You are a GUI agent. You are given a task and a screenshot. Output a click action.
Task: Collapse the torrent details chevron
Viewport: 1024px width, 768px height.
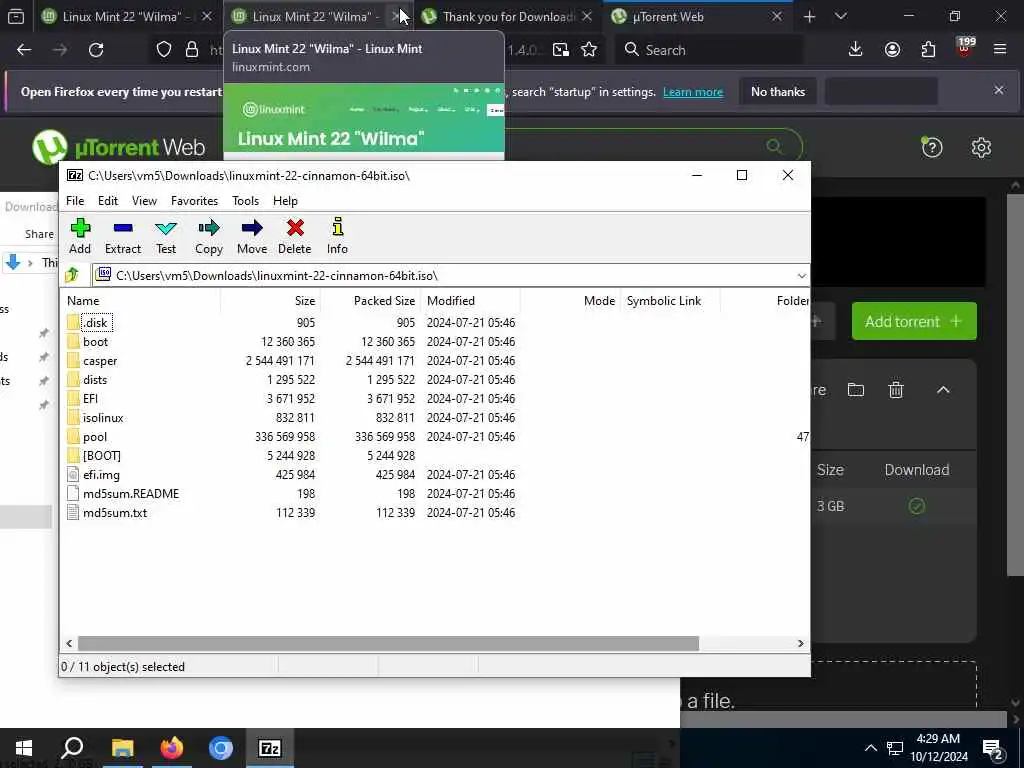click(943, 390)
